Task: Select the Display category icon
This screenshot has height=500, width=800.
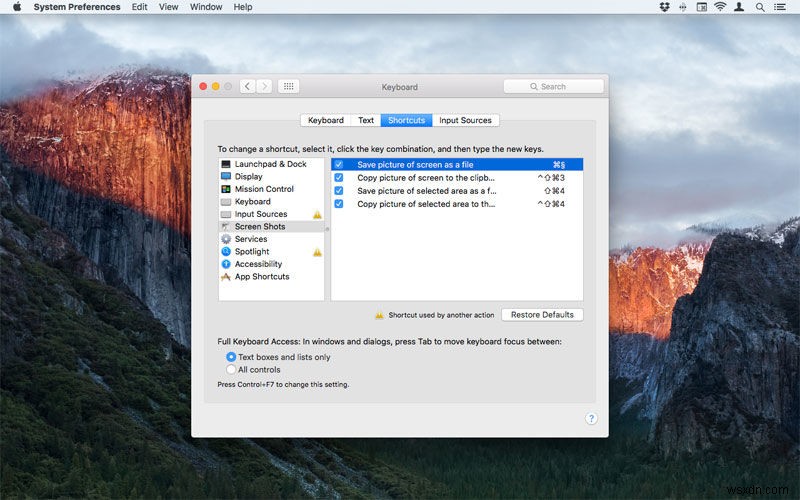Action: click(226, 177)
